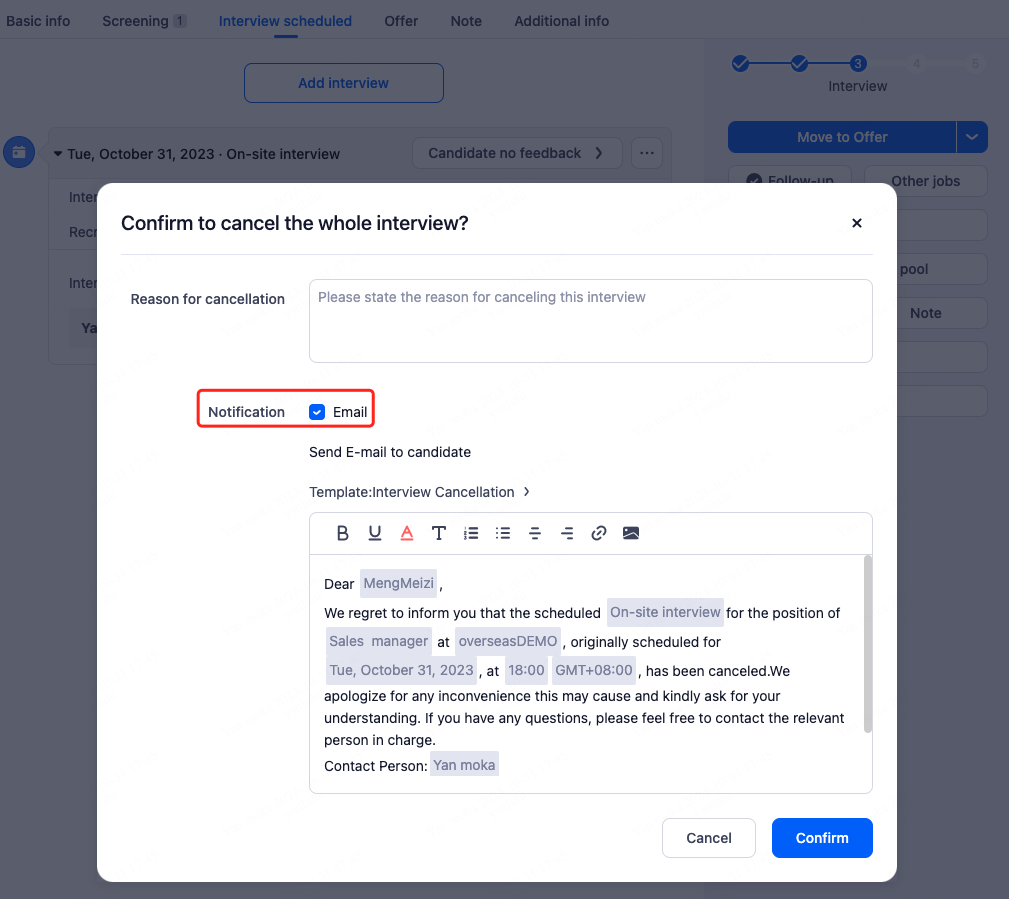Screen dimensions: 1009x899
Task: Insert a bulleted list in email
Action: coord(503,534)
